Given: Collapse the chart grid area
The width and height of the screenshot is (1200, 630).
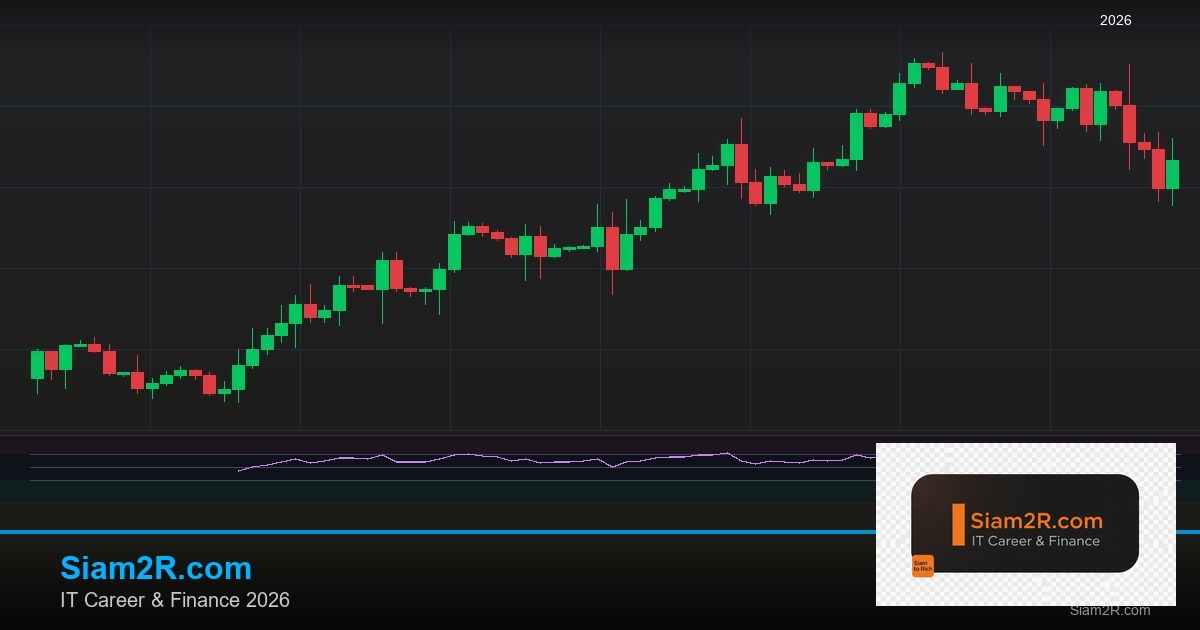Looking at the screenshot, I should click(600, 230).
